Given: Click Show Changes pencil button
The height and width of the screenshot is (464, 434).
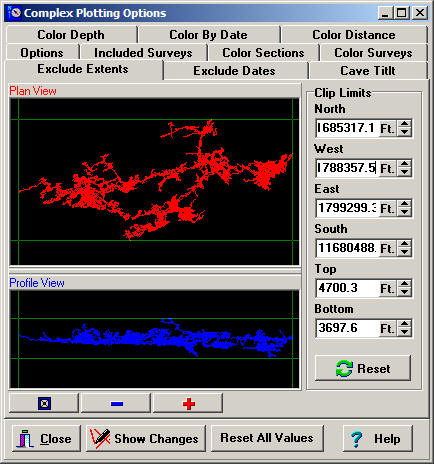Looking at the screenshot, I should (146, 438).
